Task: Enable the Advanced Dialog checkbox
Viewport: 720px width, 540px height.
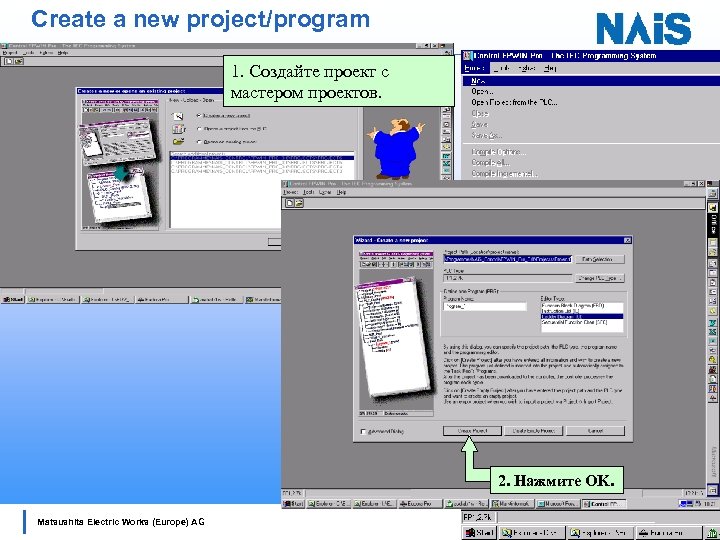Action: point(363,432)
